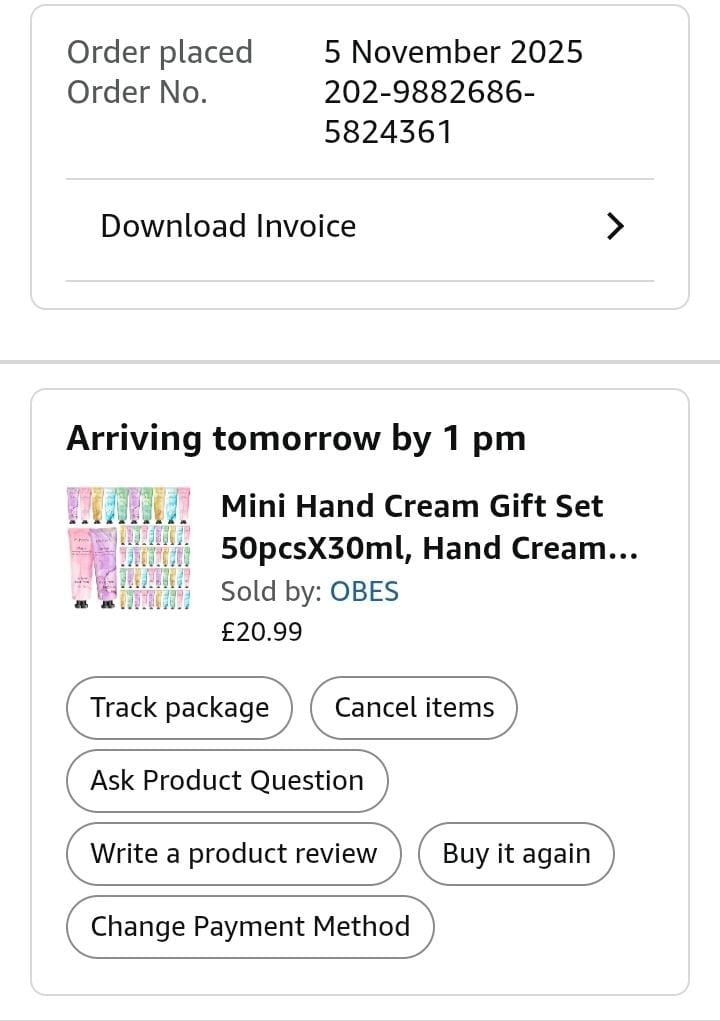Tap the Track package button

click(x=180, y=708)
